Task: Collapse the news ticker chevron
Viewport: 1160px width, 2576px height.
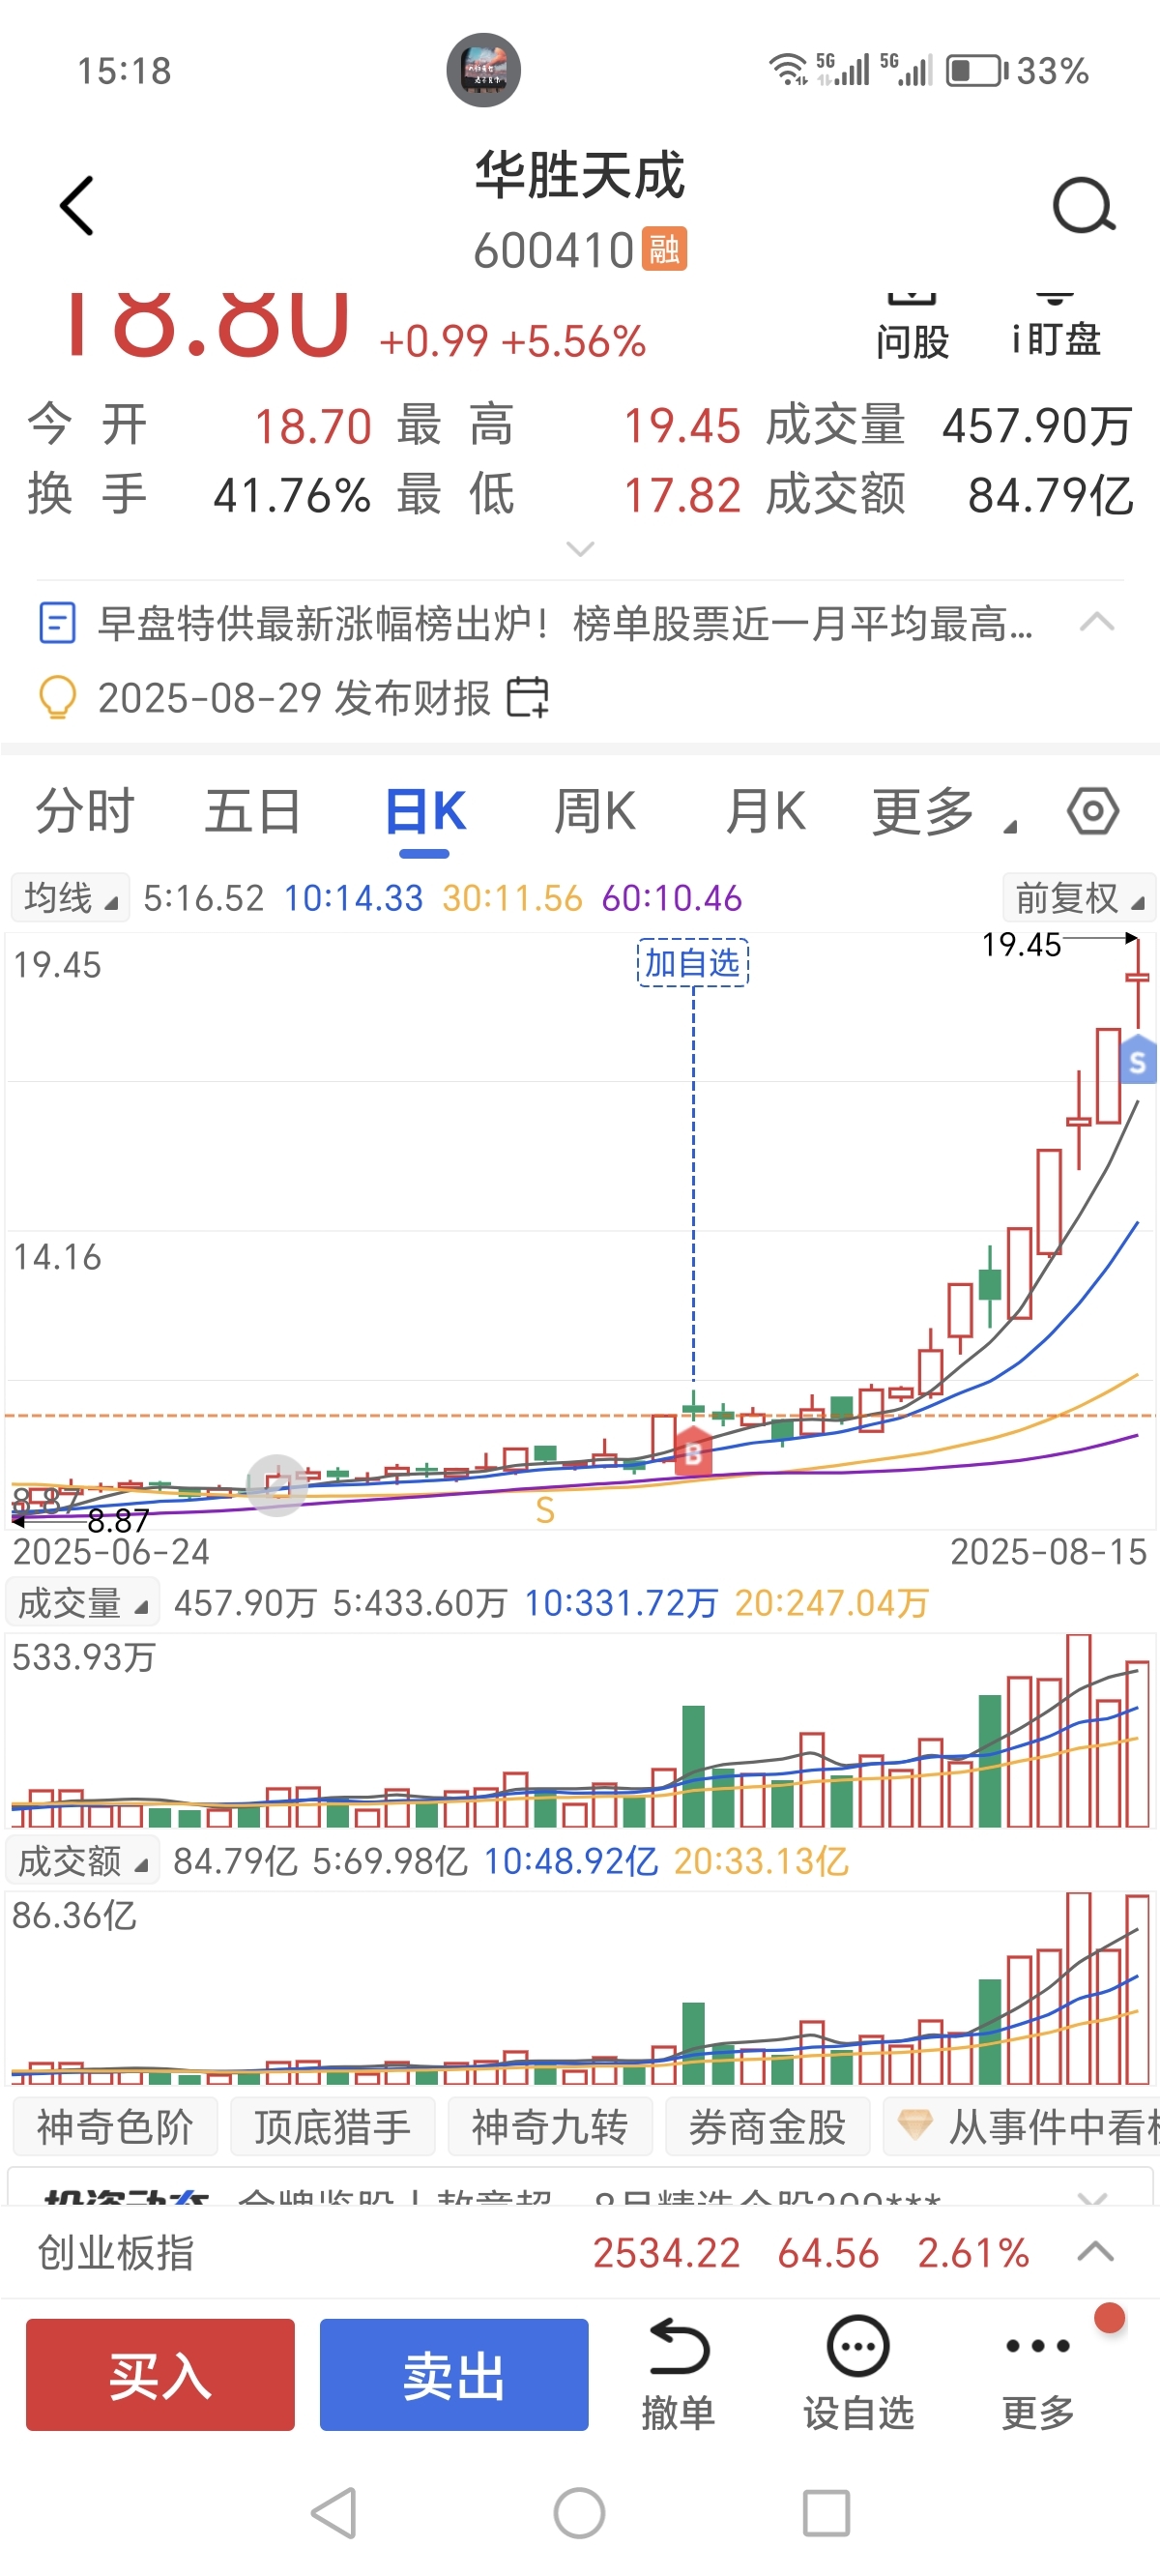Action: point(1097,622)
